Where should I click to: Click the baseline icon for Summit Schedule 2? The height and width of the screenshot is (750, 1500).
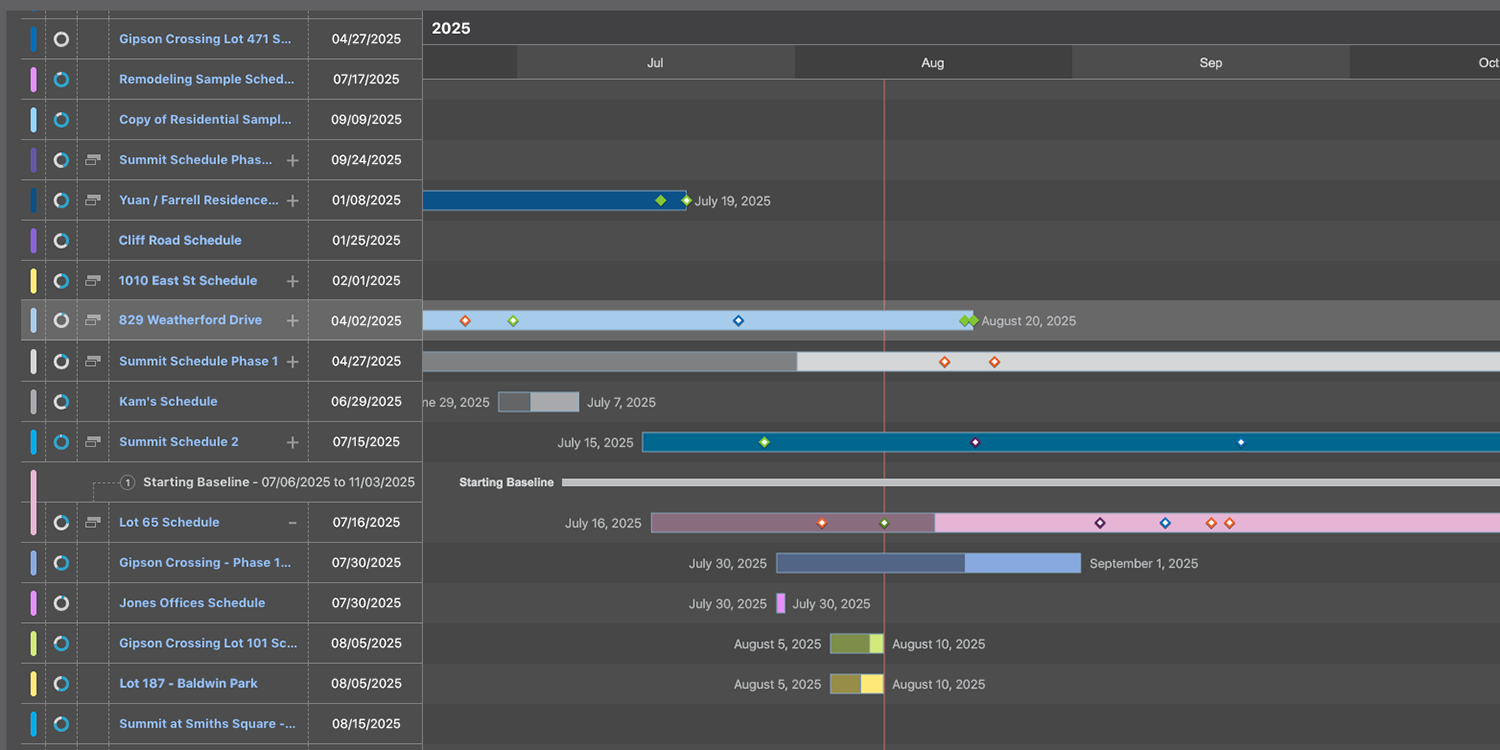tap(93, 441)
